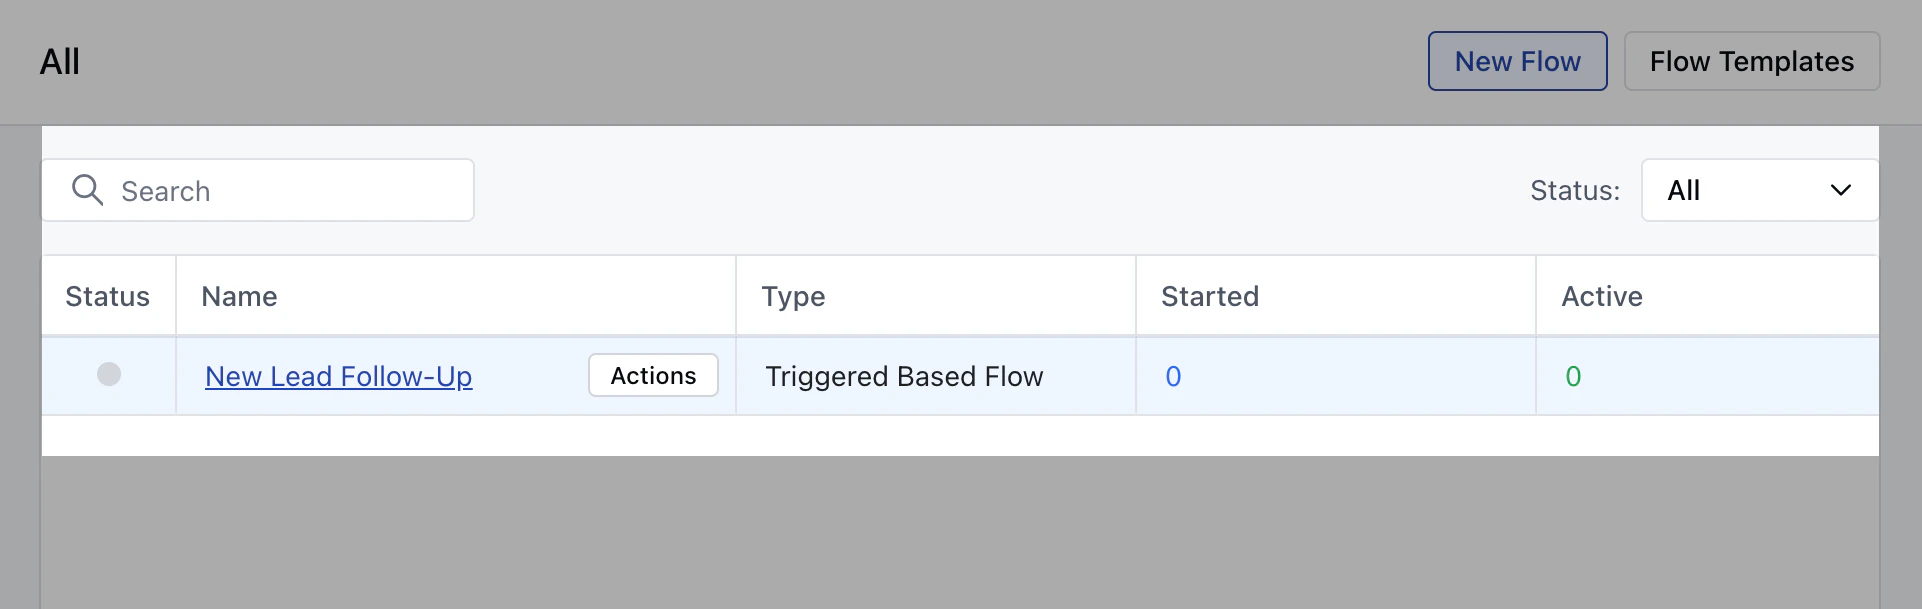Focus the Search input field

point(258,190)
